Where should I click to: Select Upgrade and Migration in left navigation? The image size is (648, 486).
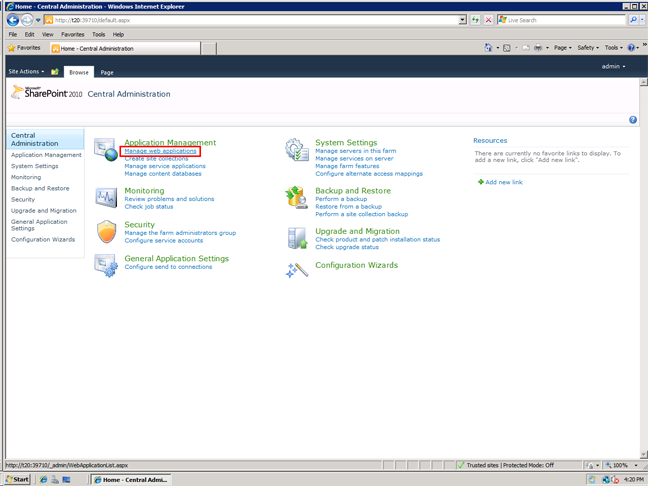(44, 211)
